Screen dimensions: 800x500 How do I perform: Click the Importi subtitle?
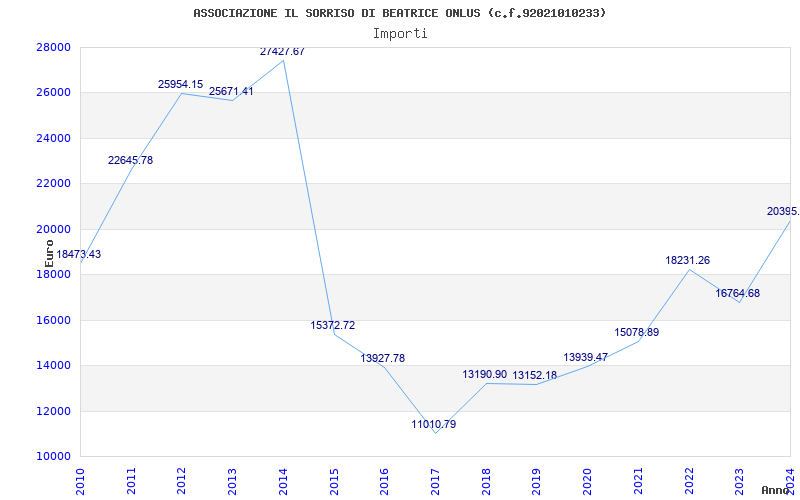400,34
